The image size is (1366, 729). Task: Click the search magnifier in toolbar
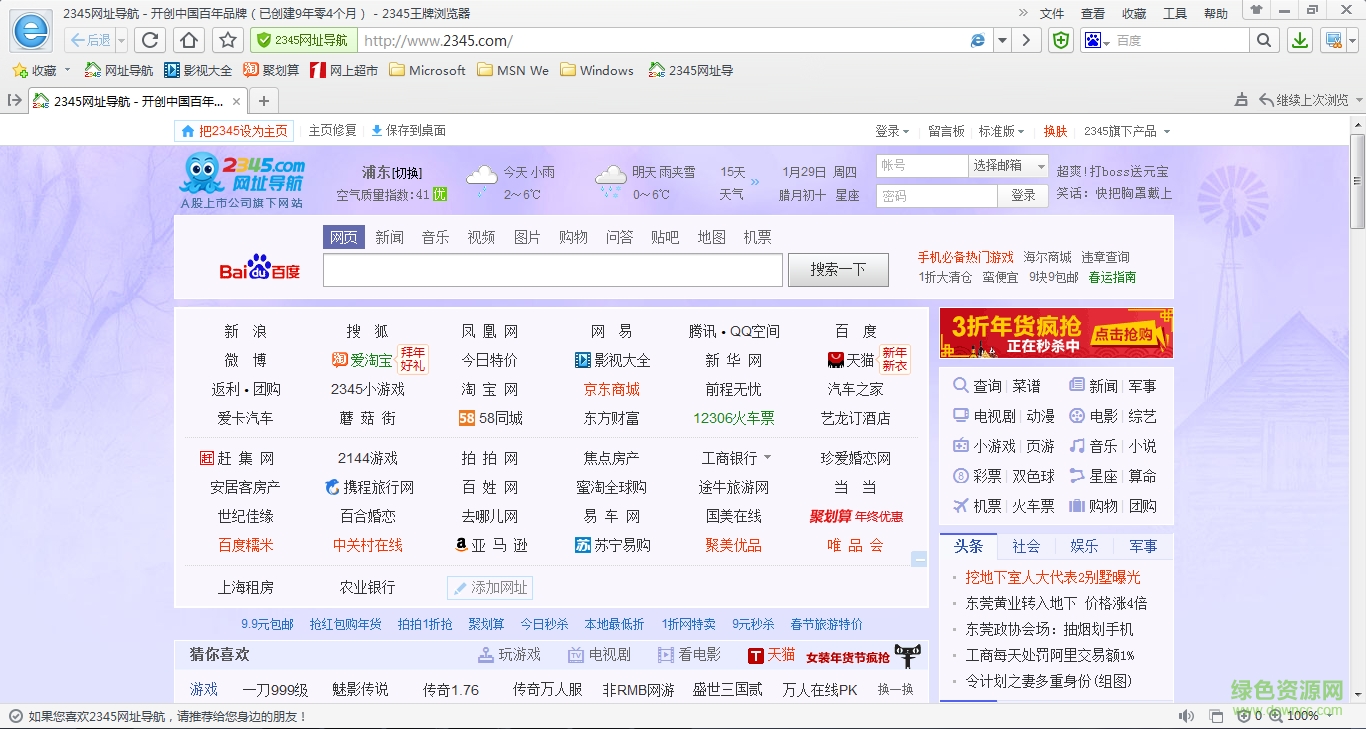coord(1264,40)
